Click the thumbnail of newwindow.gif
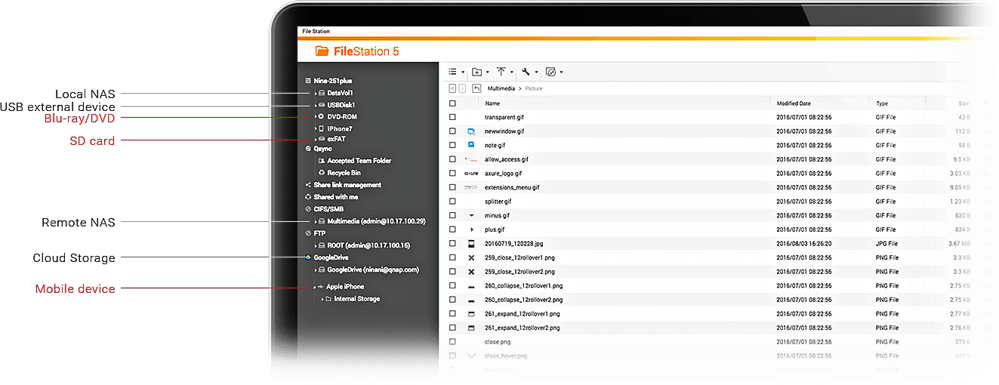The image size is (999, 385). [471, 131]
